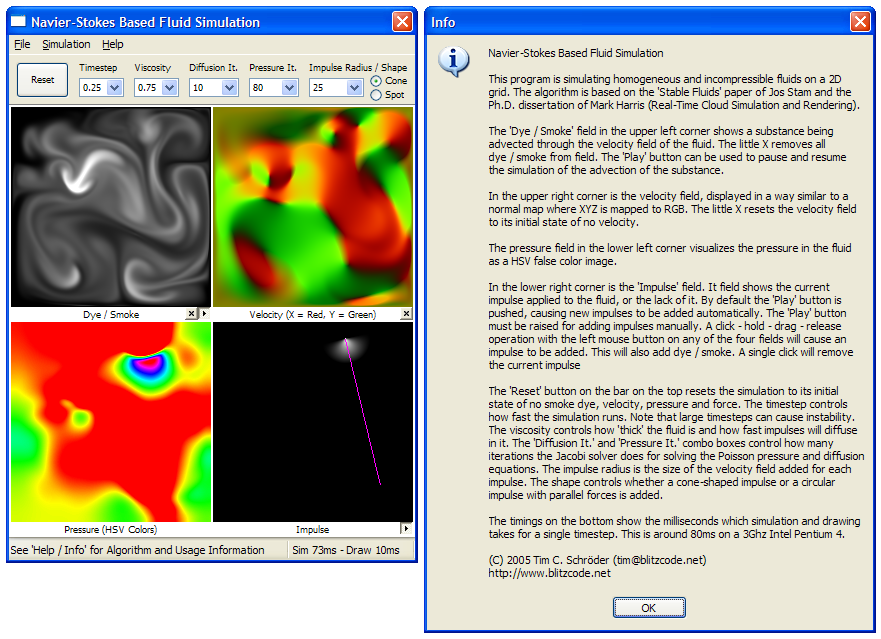Open the Impulse Radius dropdown arrow
This screenshot has height=639, width=881.
(354, 88)
